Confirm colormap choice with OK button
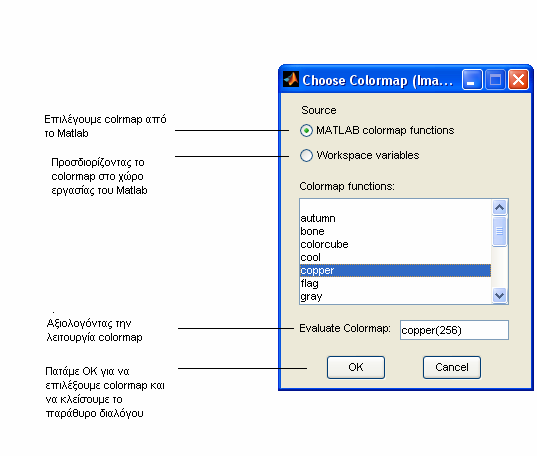The width and height of the screenshot is (537, 456). (356, 367)
